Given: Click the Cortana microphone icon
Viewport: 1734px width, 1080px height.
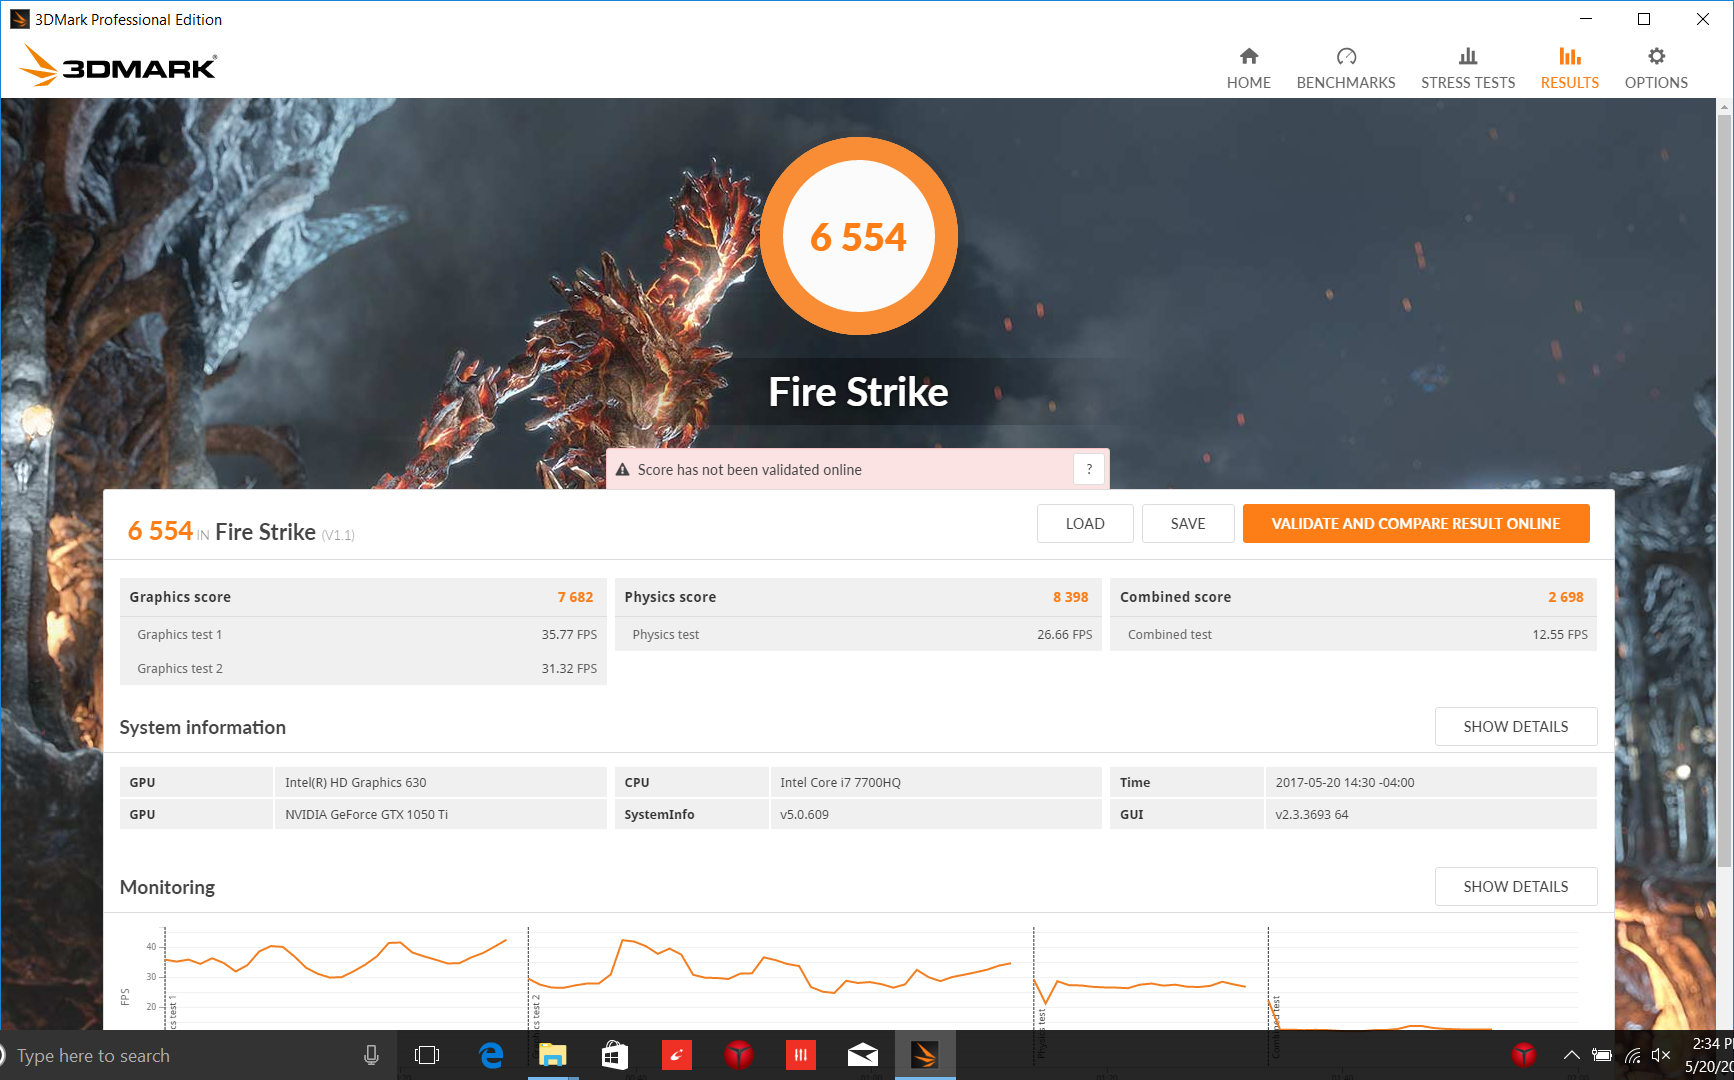Looking at the screenshot, I should pos(371,1055).
